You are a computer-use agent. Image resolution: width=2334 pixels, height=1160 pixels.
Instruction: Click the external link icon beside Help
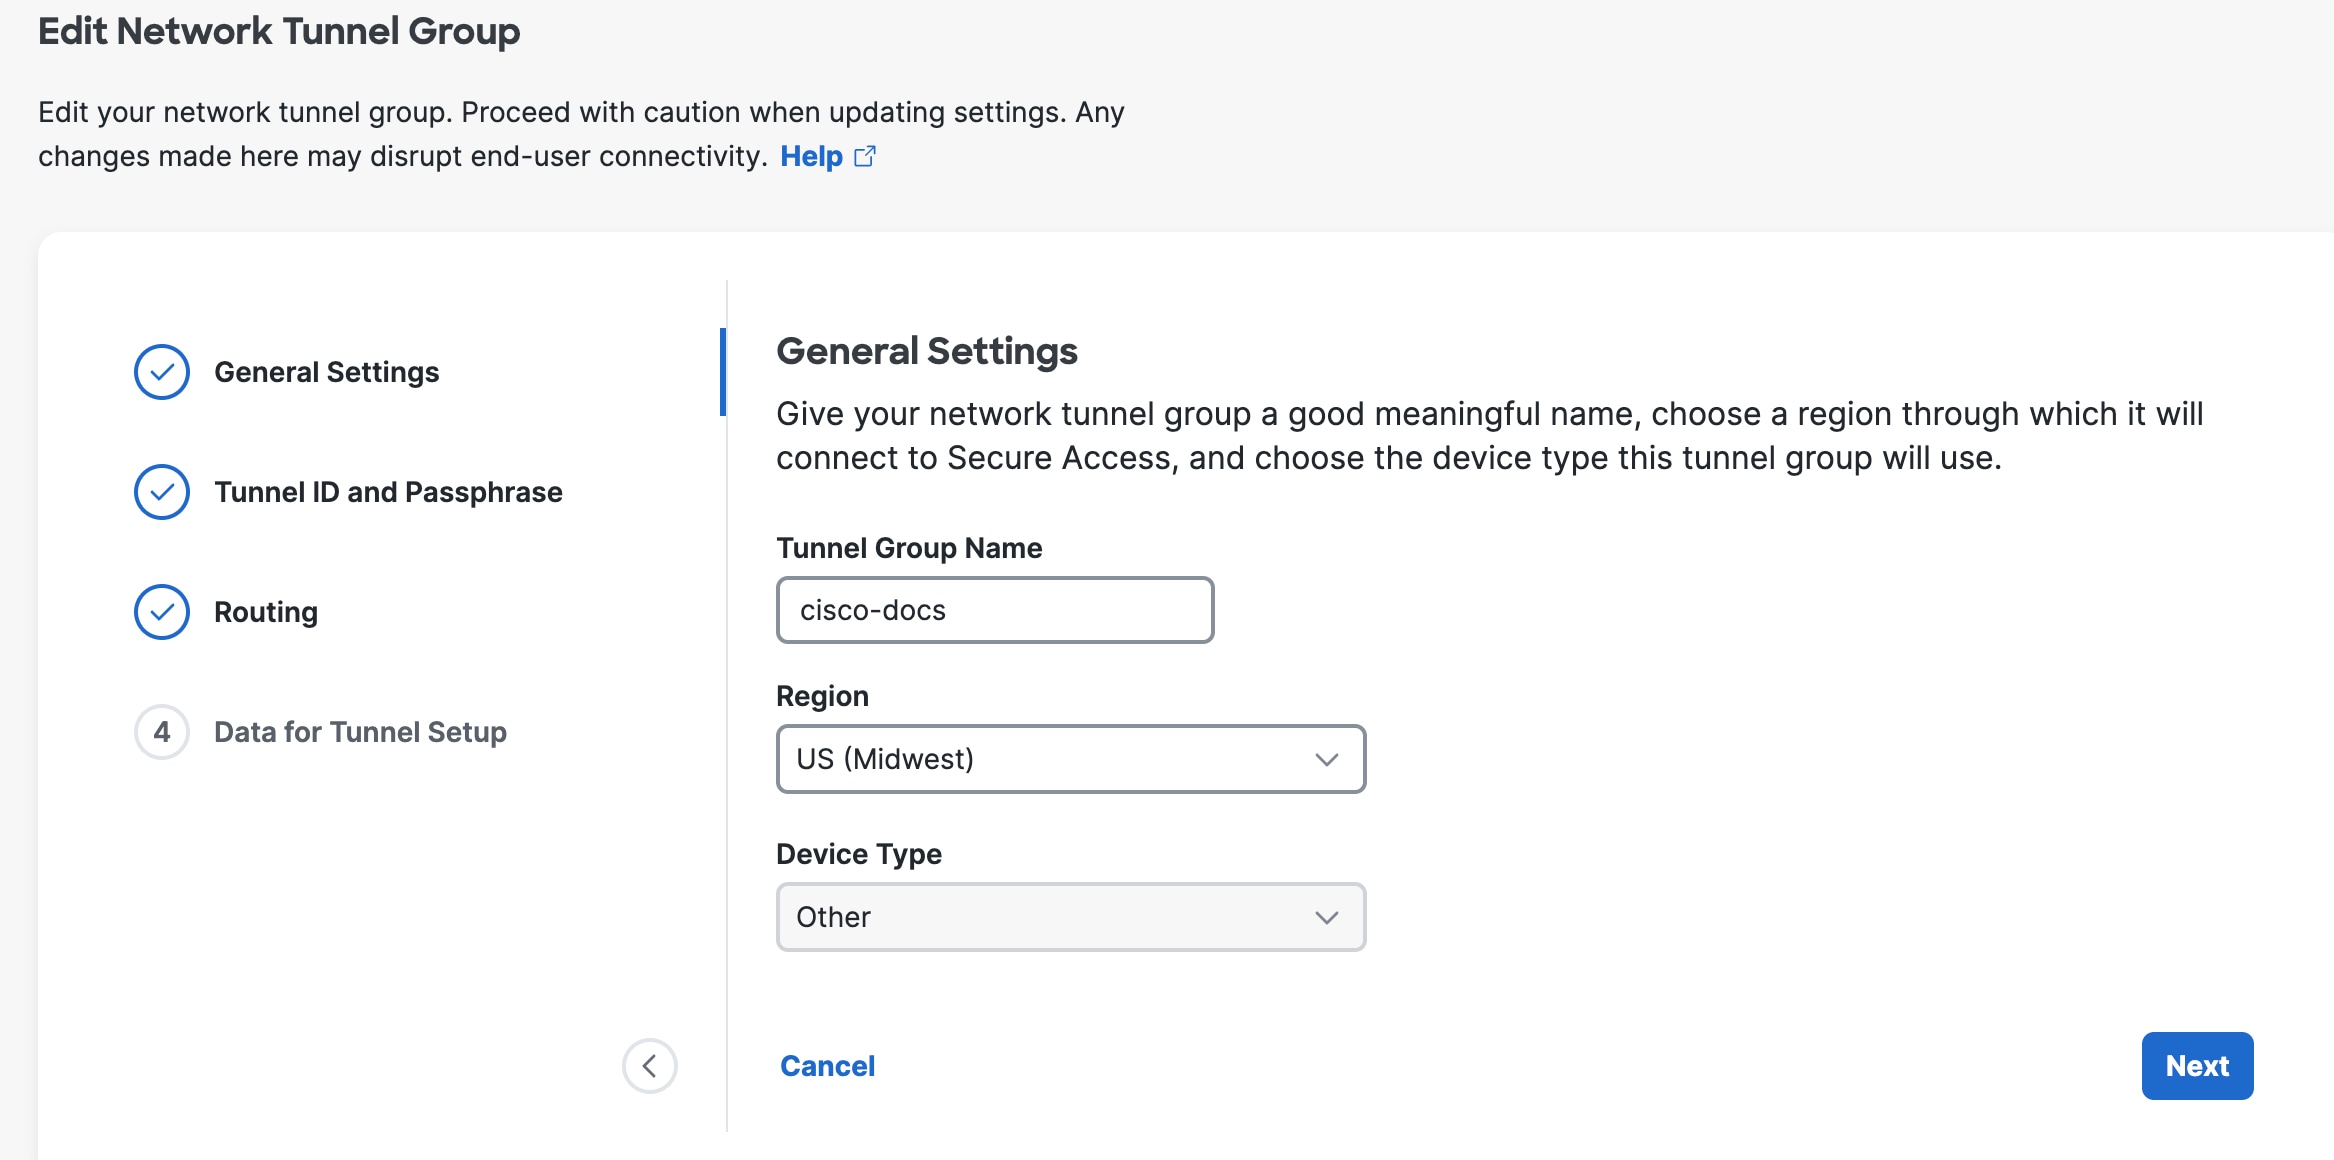(x=864, y=156)
